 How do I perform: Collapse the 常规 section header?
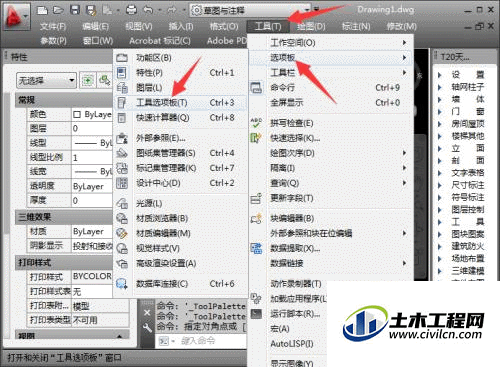(64, 100)
